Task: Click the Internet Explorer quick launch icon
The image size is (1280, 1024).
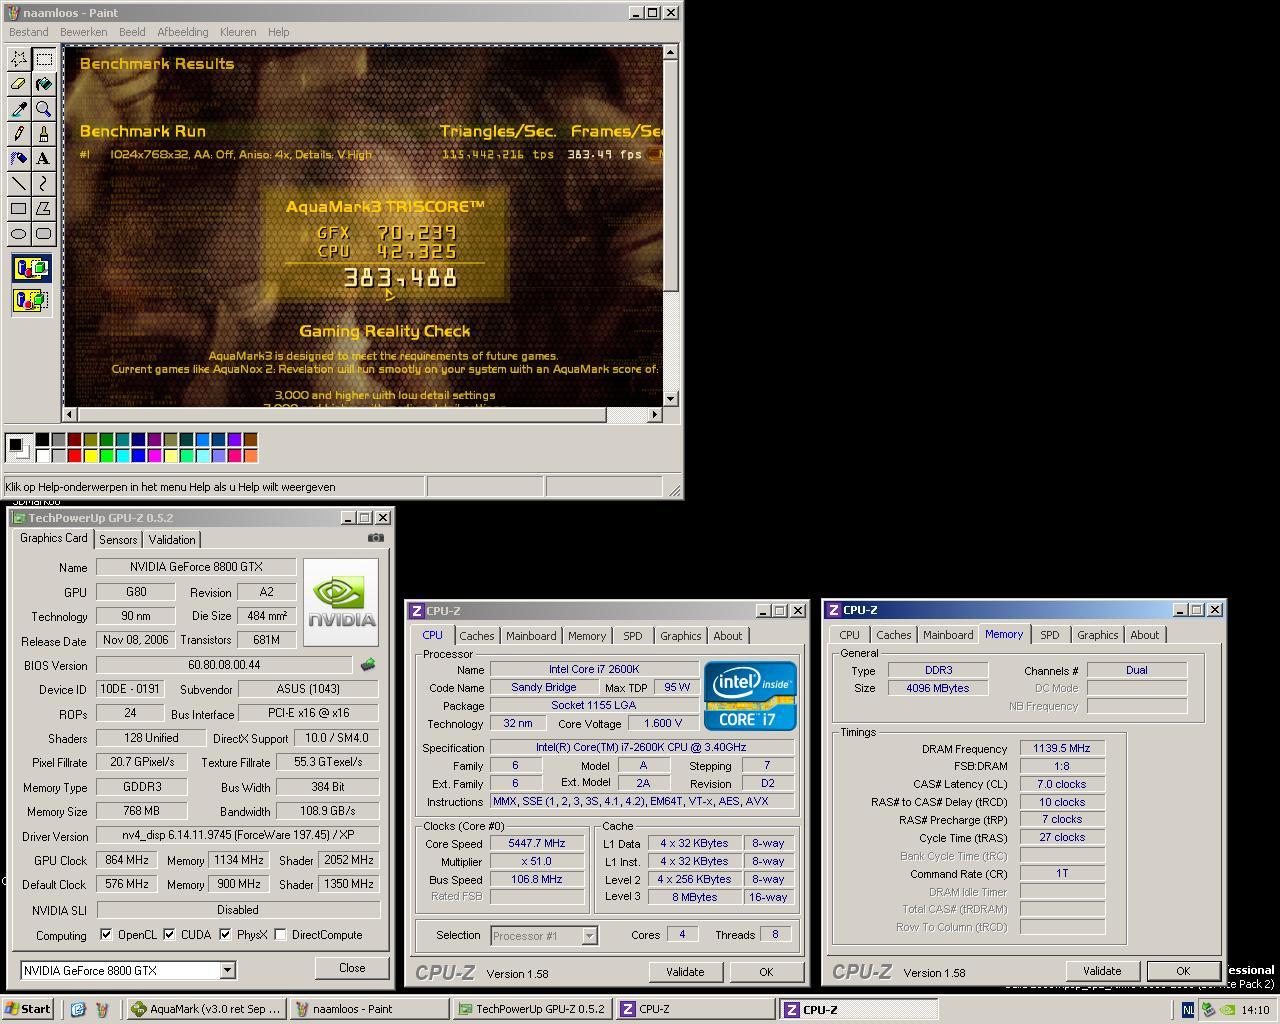Action: pos(79,1009)
